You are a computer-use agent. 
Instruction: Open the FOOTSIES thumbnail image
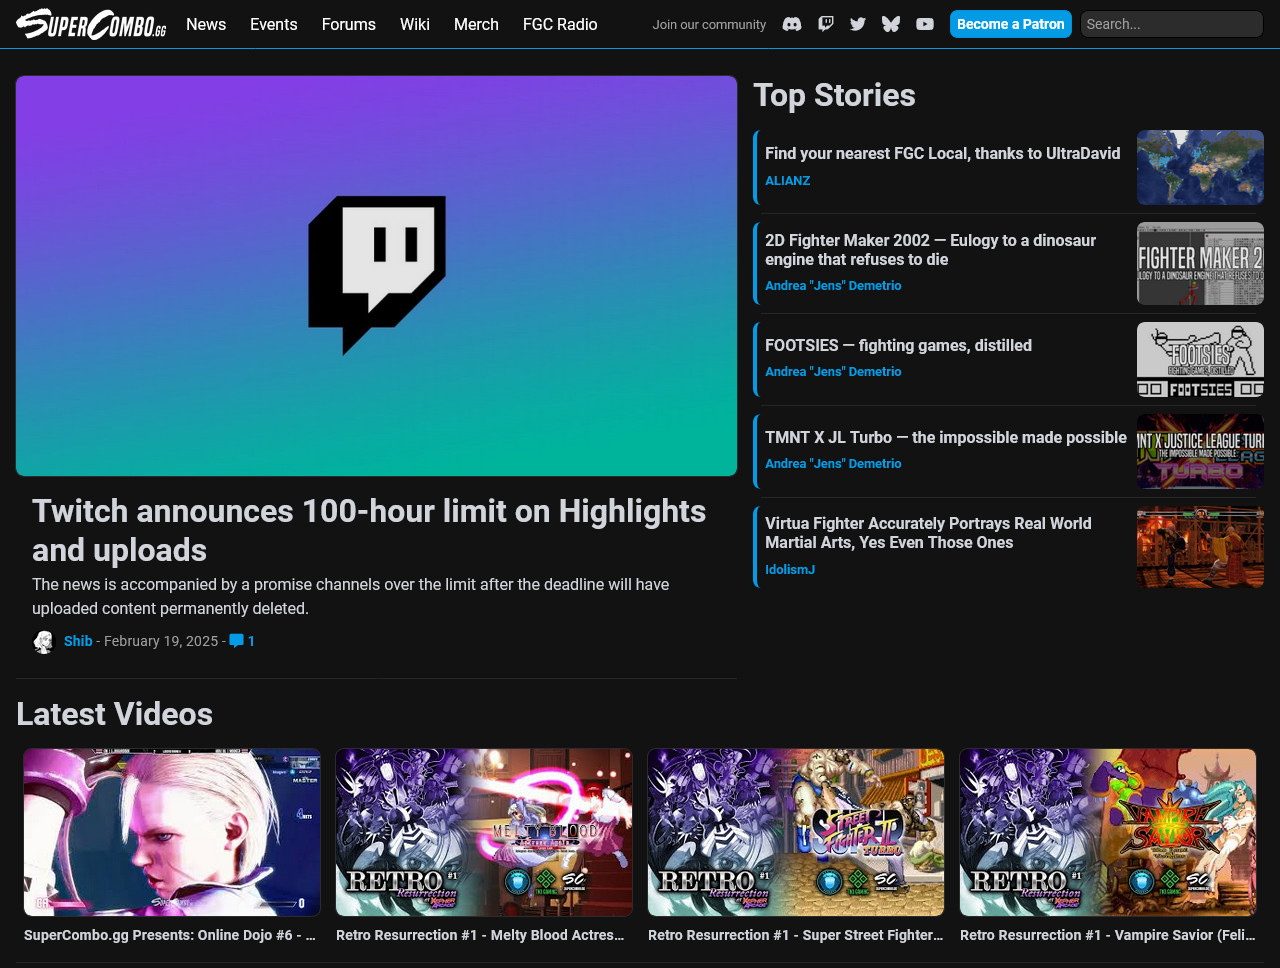[1200, 359]
